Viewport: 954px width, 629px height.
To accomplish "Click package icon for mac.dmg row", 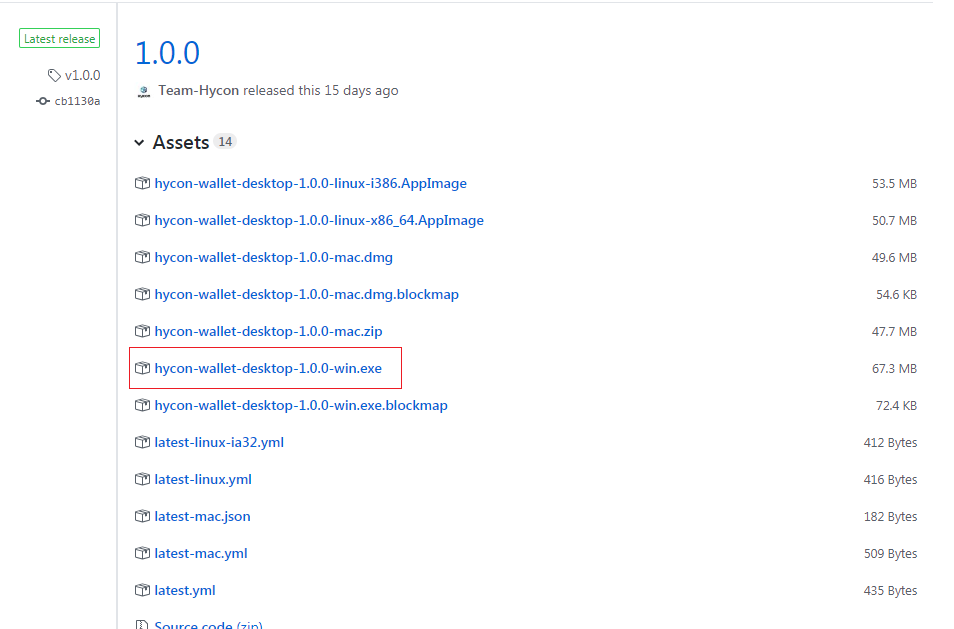I will pyautogui.click(x=142, y=257).
